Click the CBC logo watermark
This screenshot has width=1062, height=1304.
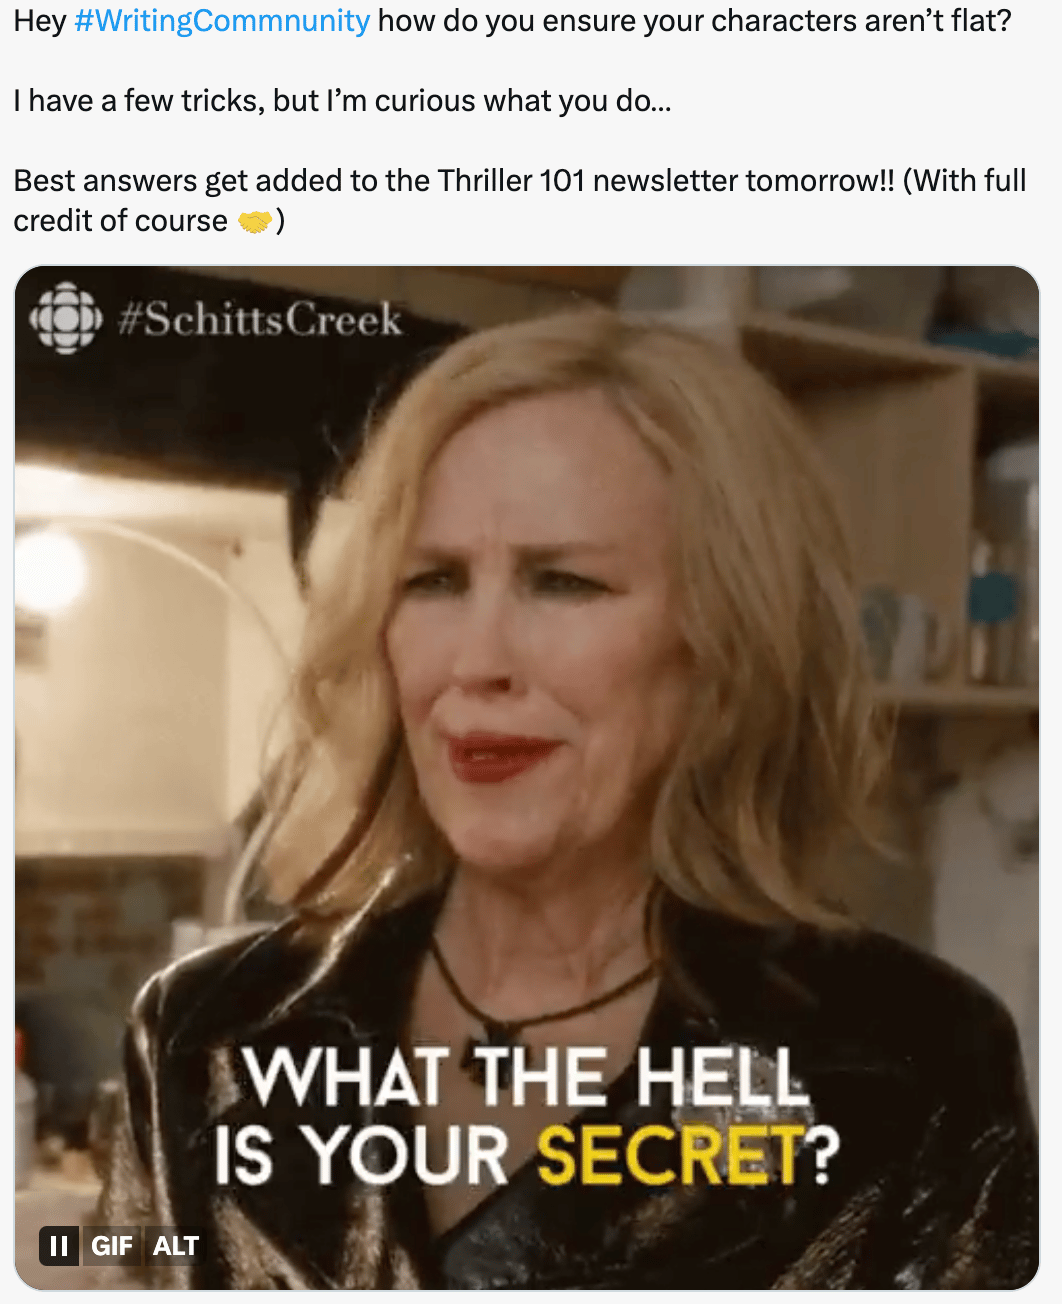(66, 318)
